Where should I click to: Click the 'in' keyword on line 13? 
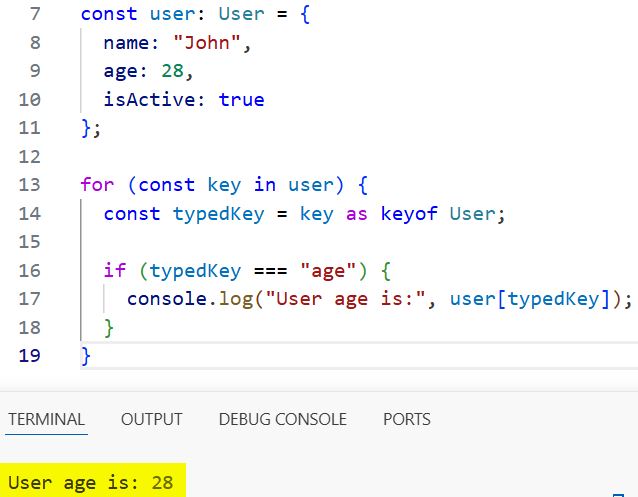[265, 185]
